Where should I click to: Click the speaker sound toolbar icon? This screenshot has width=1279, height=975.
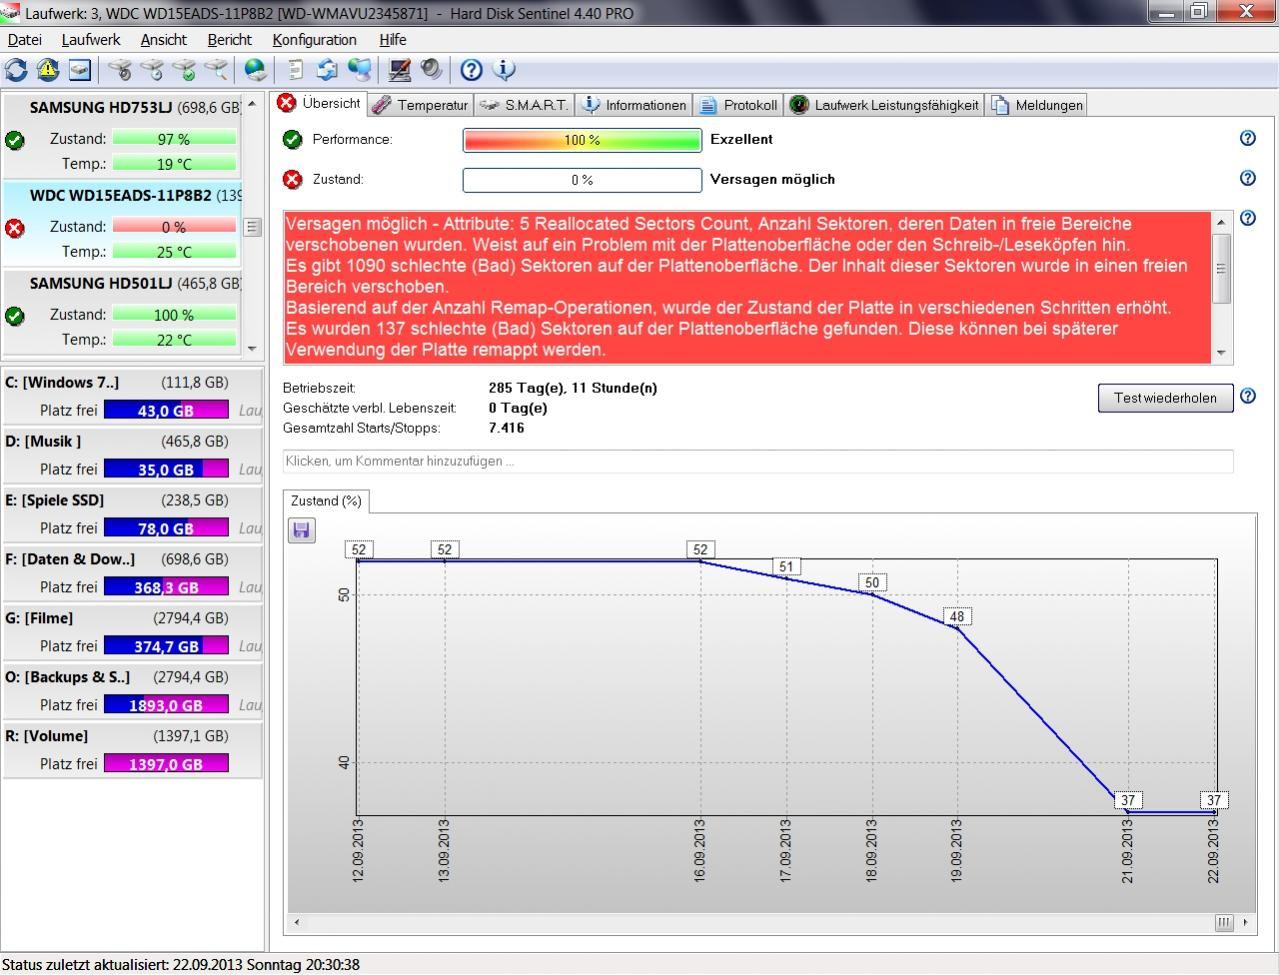tap(431, 70)
